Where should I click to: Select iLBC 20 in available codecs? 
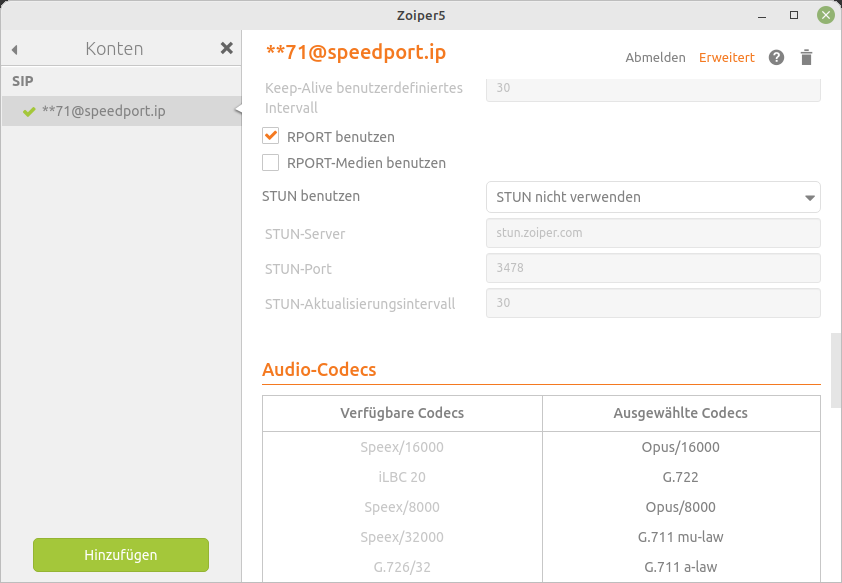click(x=402, y=477)
